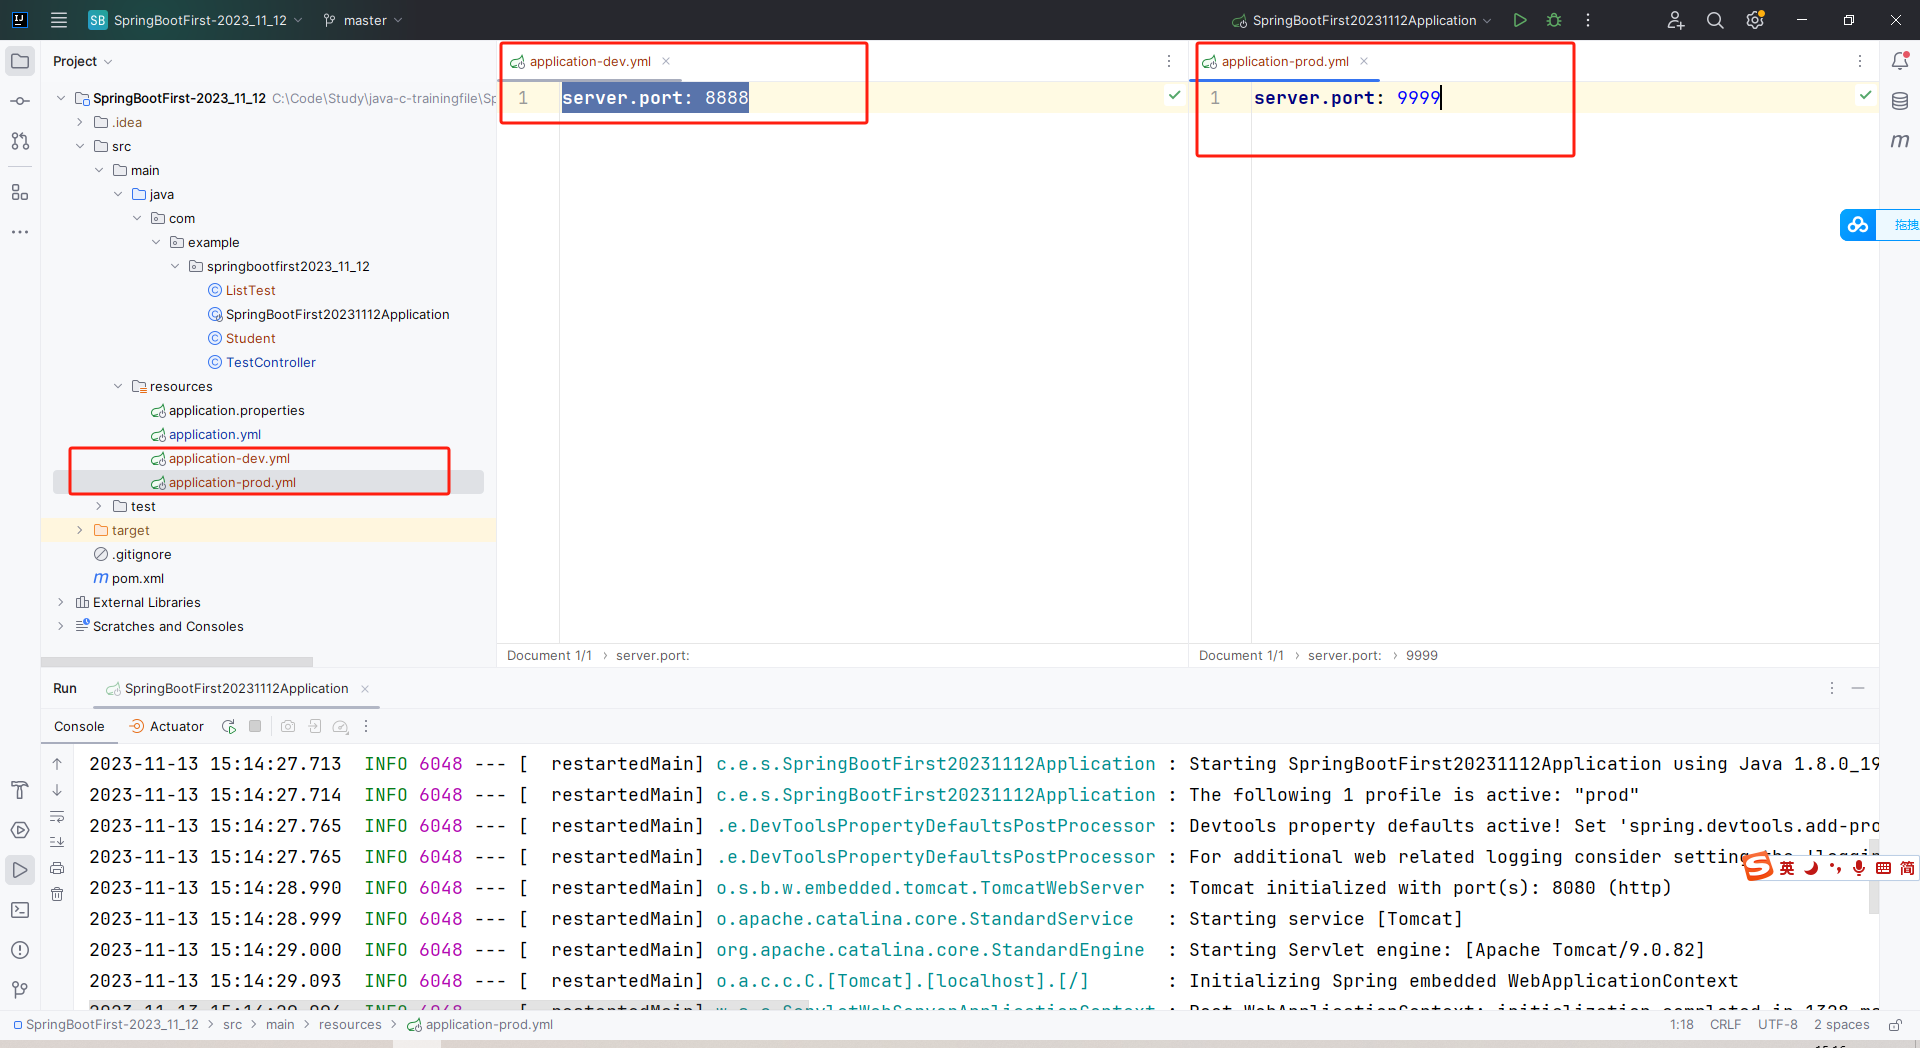Clear console output trash icon

click(57, 894)
